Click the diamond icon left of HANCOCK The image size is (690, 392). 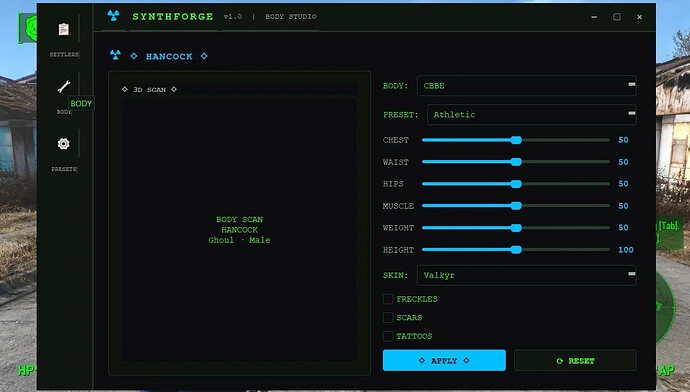134,56
